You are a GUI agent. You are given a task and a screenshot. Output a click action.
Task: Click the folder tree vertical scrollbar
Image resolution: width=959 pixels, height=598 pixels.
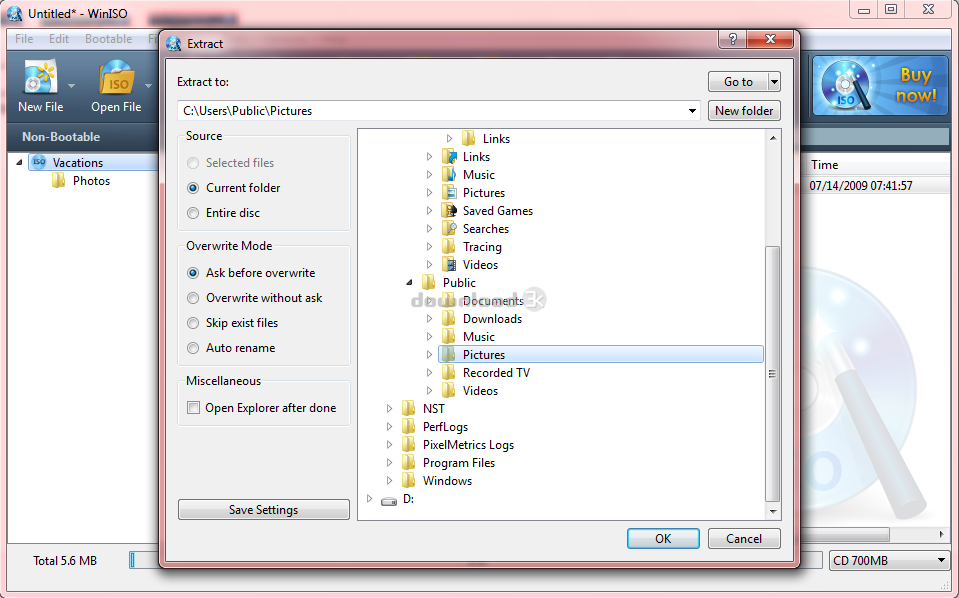pos(772,372)
